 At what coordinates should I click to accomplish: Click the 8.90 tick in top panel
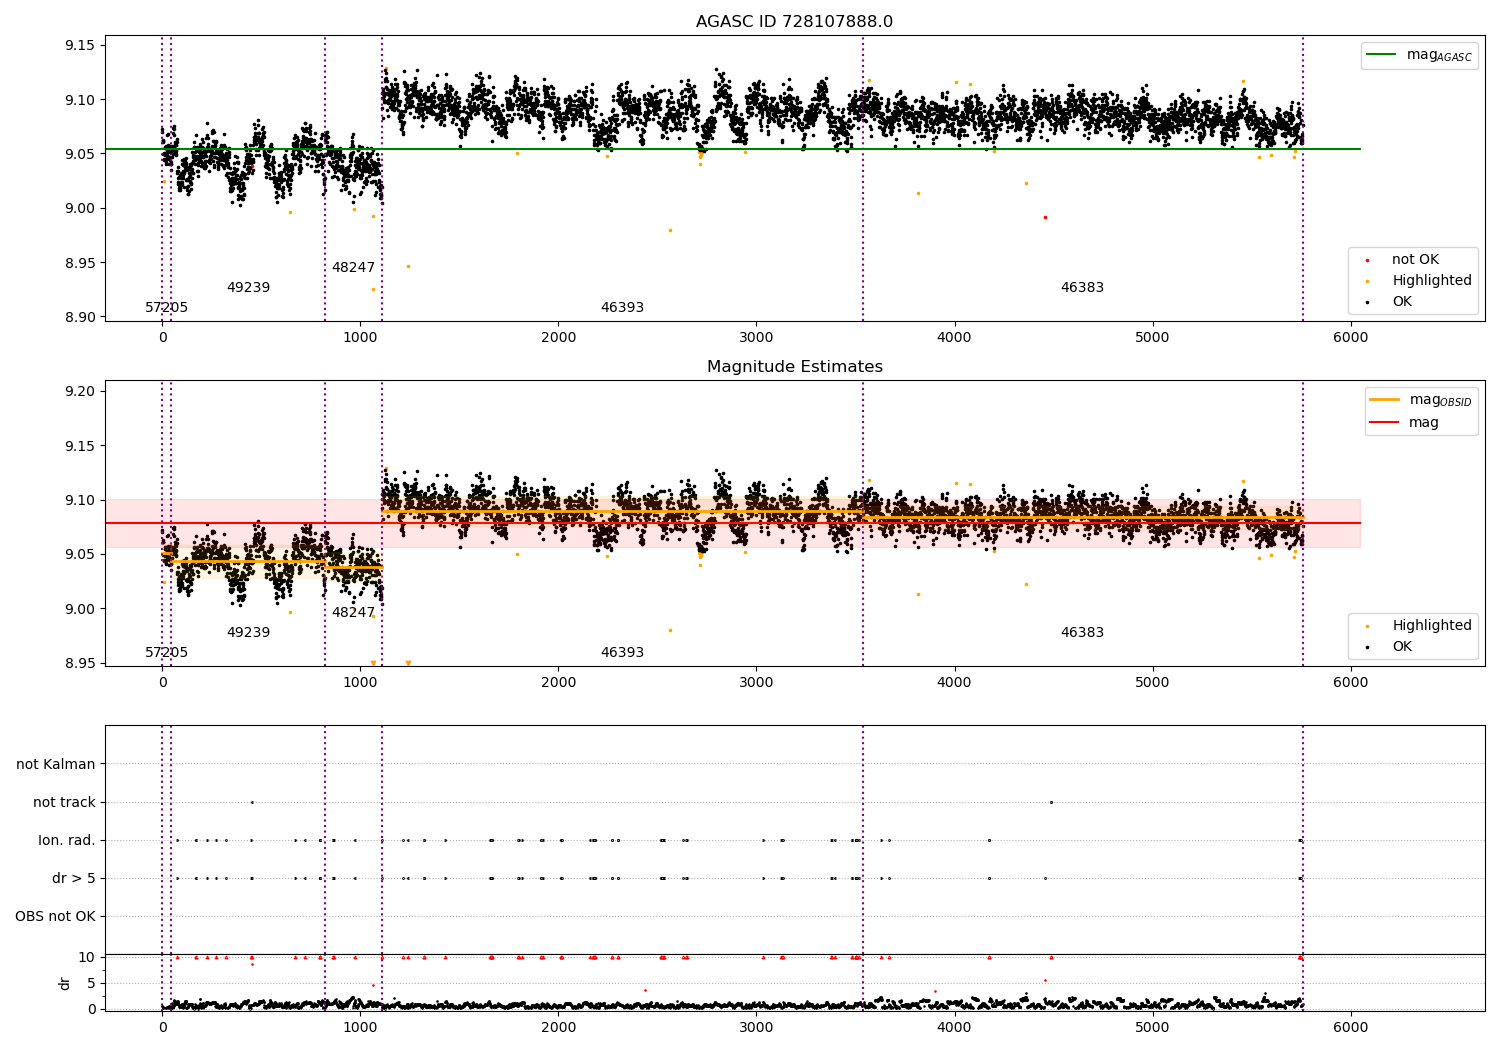click(x=80, y=318)
